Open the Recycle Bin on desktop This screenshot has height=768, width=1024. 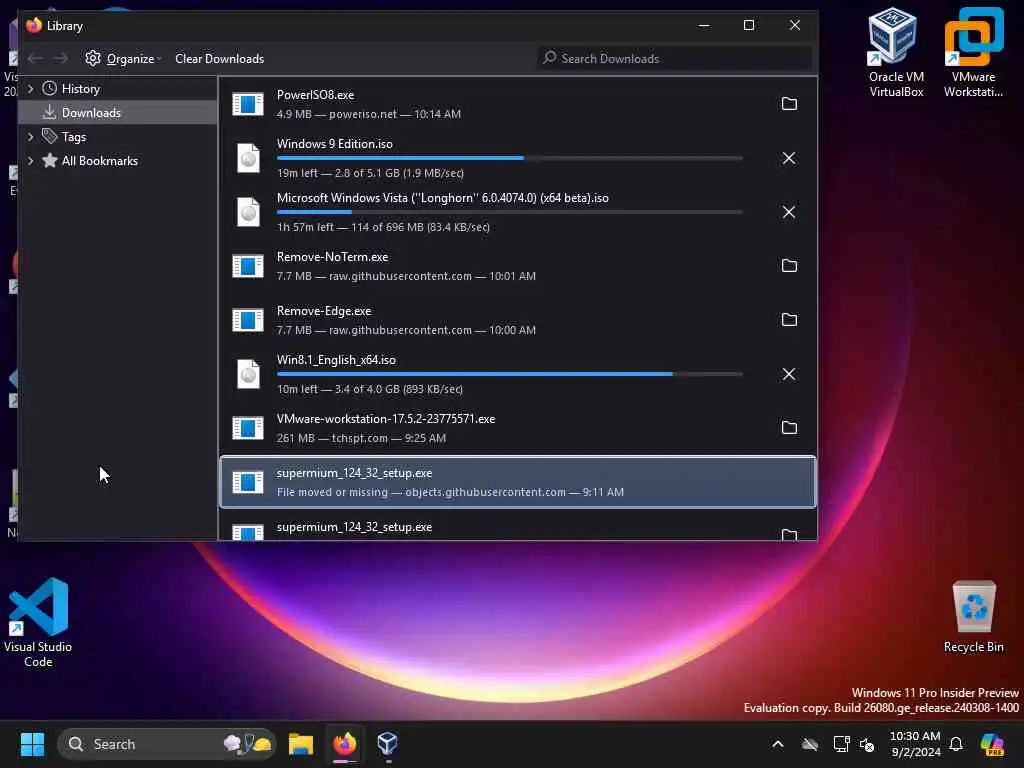(973, 617)
